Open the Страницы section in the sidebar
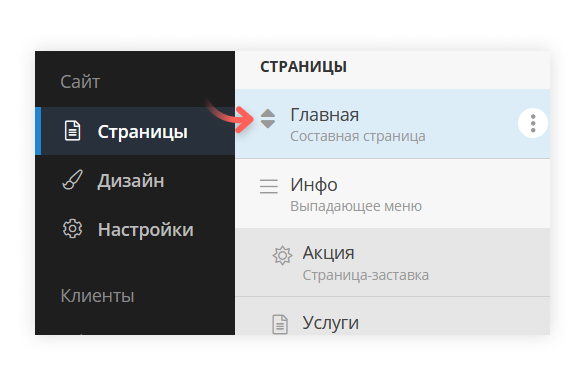 point(135,131)
